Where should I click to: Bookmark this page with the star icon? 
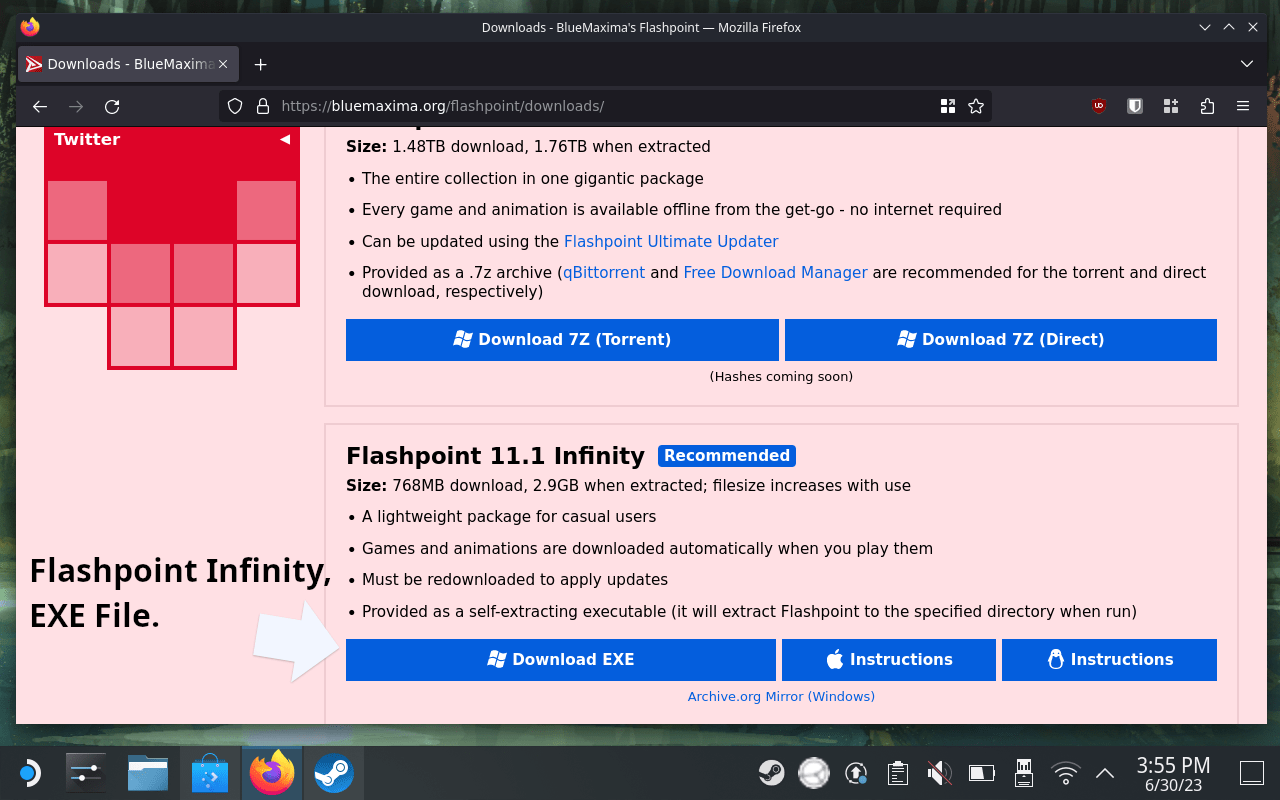point(975,105)
